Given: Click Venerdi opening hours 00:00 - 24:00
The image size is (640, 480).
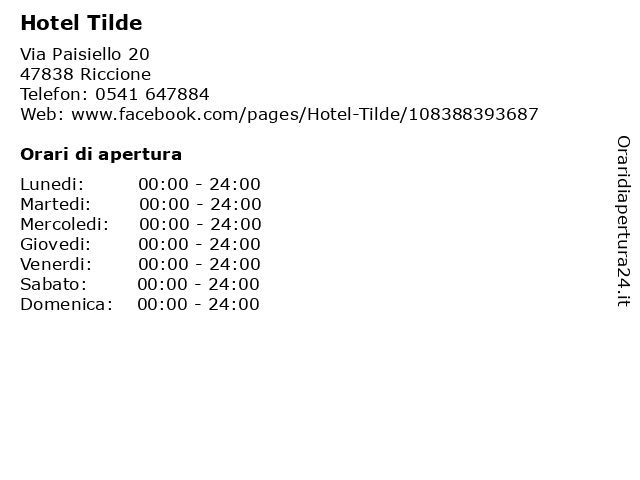Looking at the screenshot, I should pos(199,264).
